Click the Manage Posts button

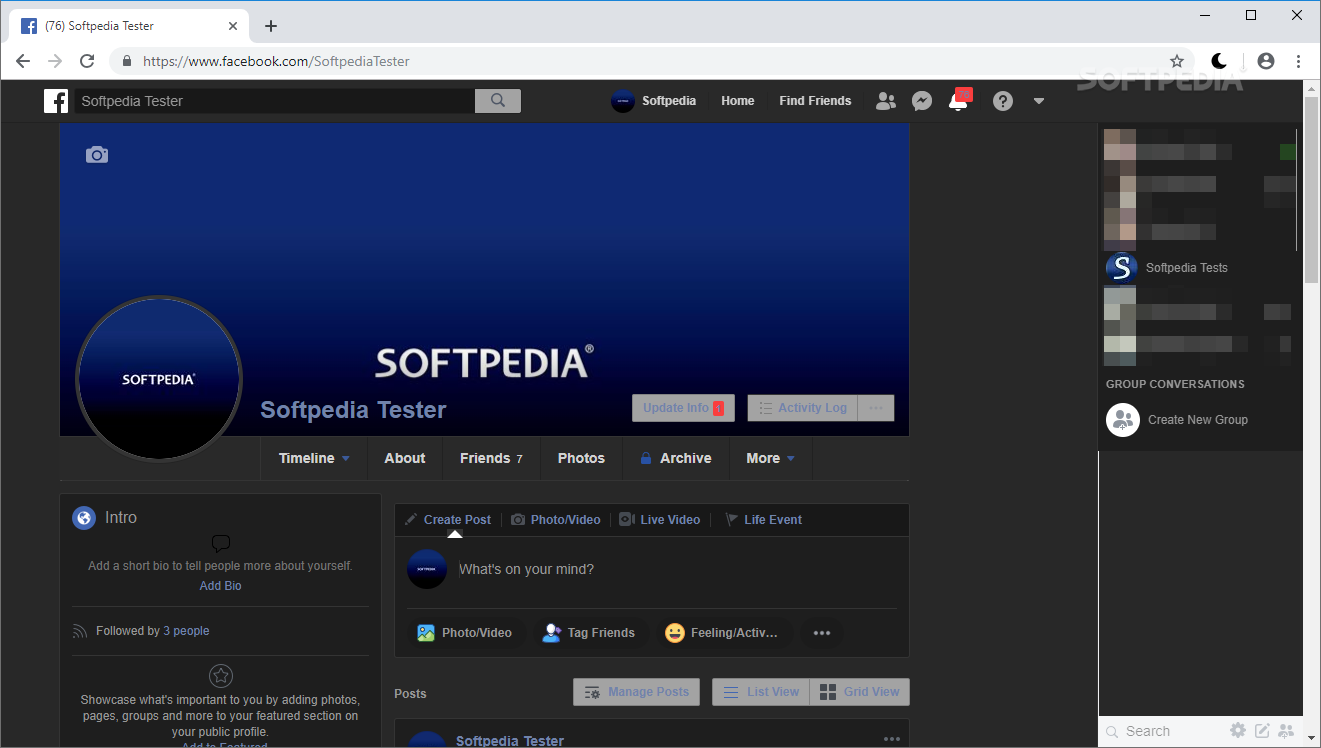click(x=636, y=692)
